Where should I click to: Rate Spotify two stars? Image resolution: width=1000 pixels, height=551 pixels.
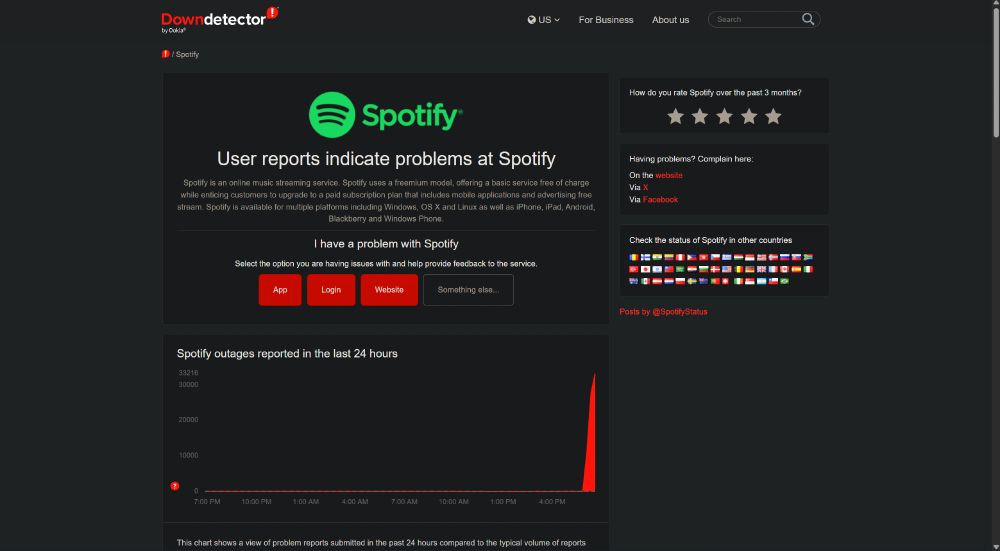tap(700, 116)
